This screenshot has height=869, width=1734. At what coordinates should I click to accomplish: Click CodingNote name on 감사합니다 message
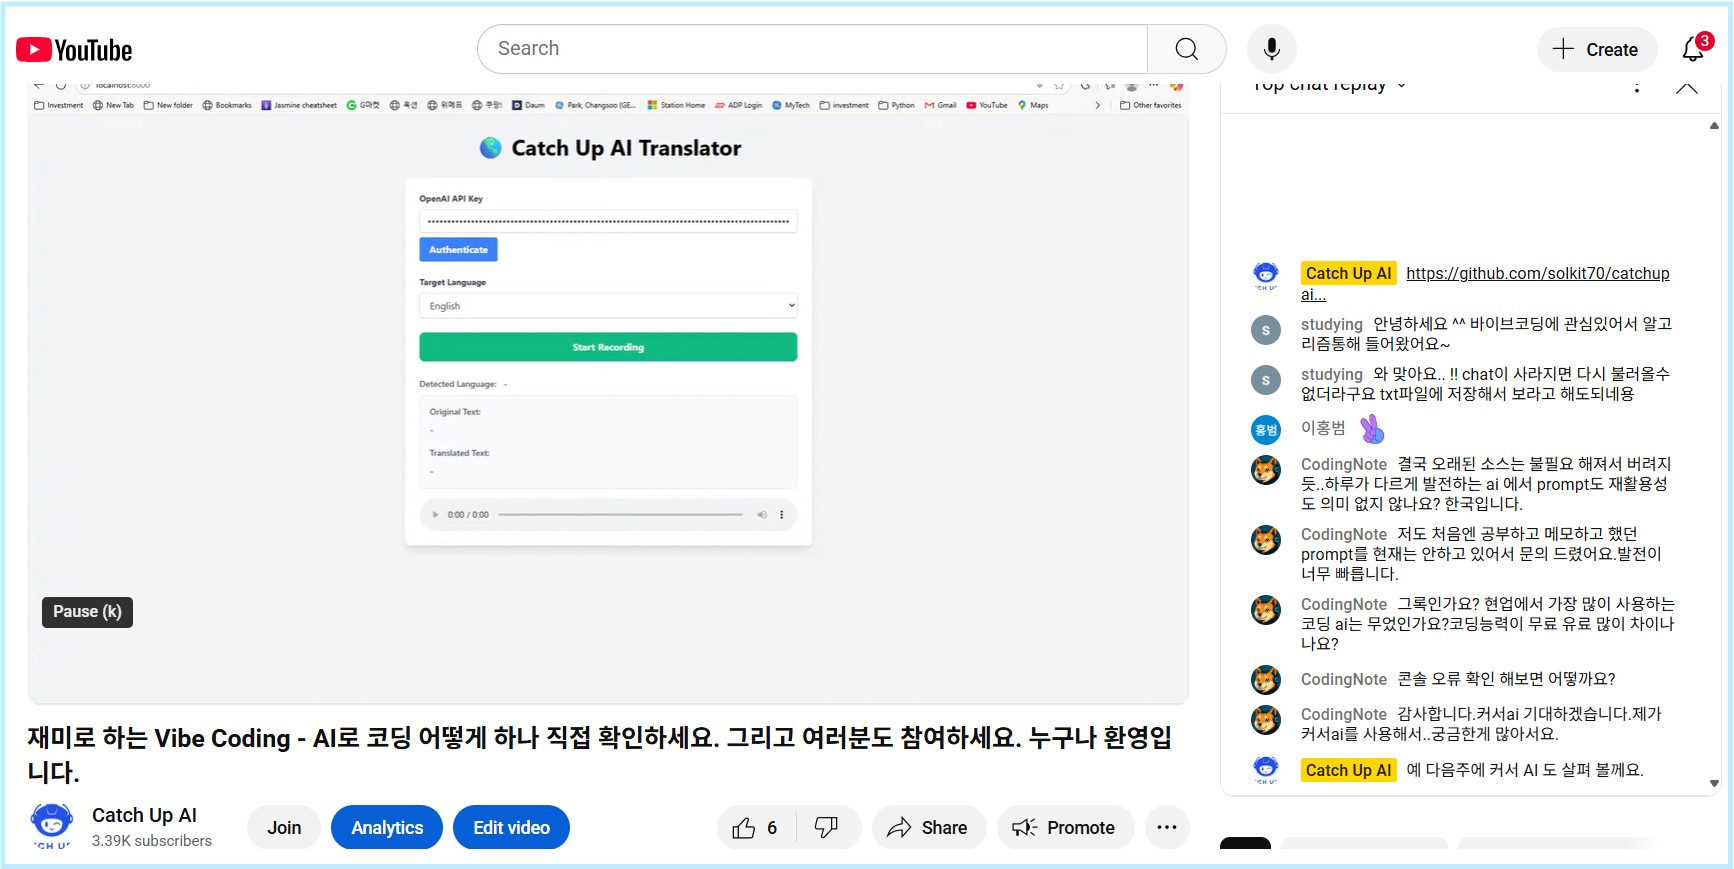[x=1343, y=714]
